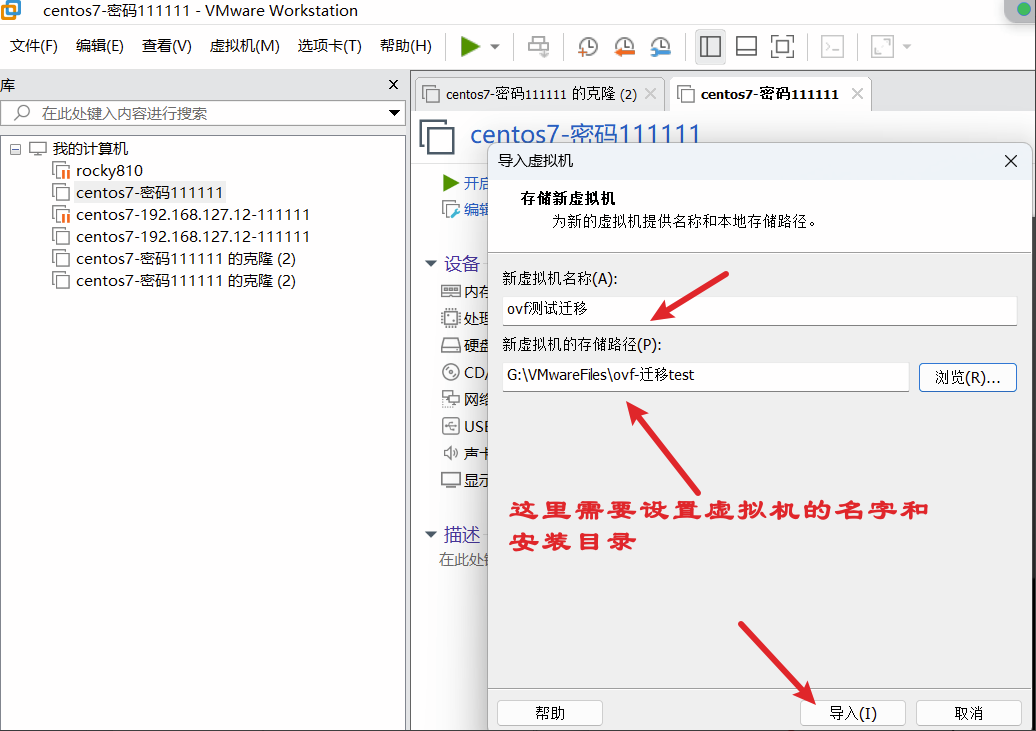1036x731 pixels.
Task: Click the stretch guest display icon
Action: click(x=882, y=46)
